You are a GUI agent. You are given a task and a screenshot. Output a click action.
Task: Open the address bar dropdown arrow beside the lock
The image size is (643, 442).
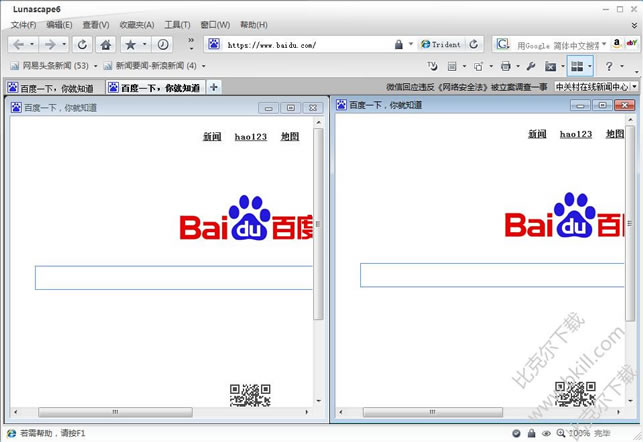click(410, 43)
